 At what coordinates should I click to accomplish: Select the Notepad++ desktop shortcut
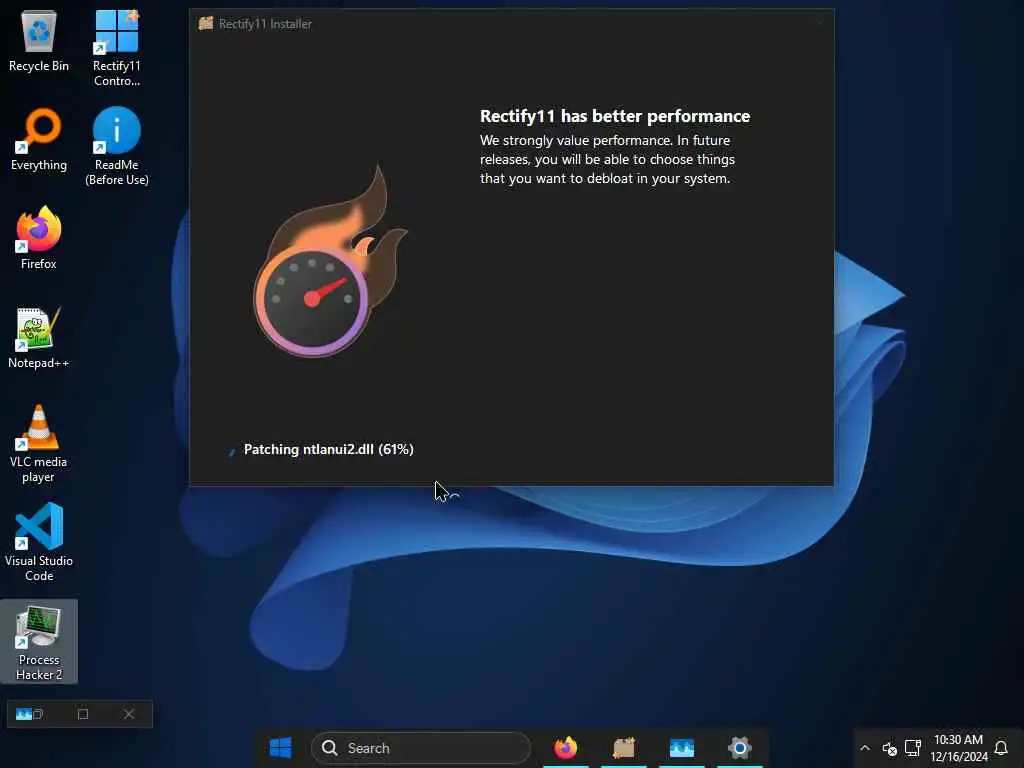pyautogui.click(x=39, y=338)
